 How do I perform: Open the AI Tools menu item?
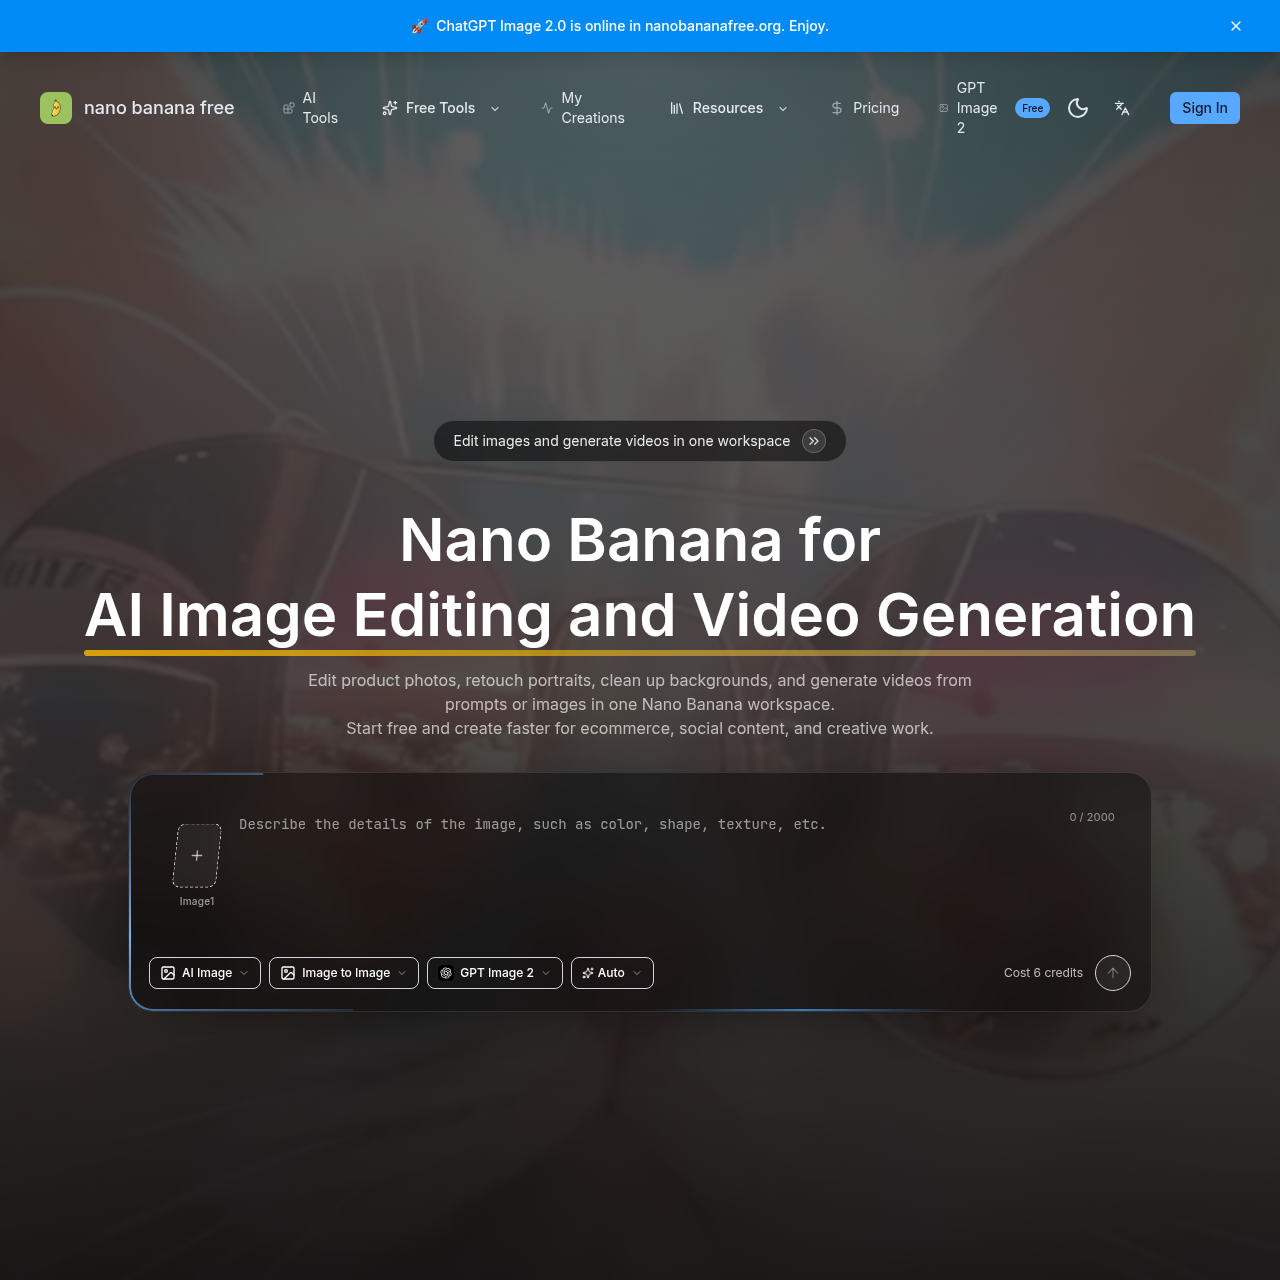pos(310,108)
